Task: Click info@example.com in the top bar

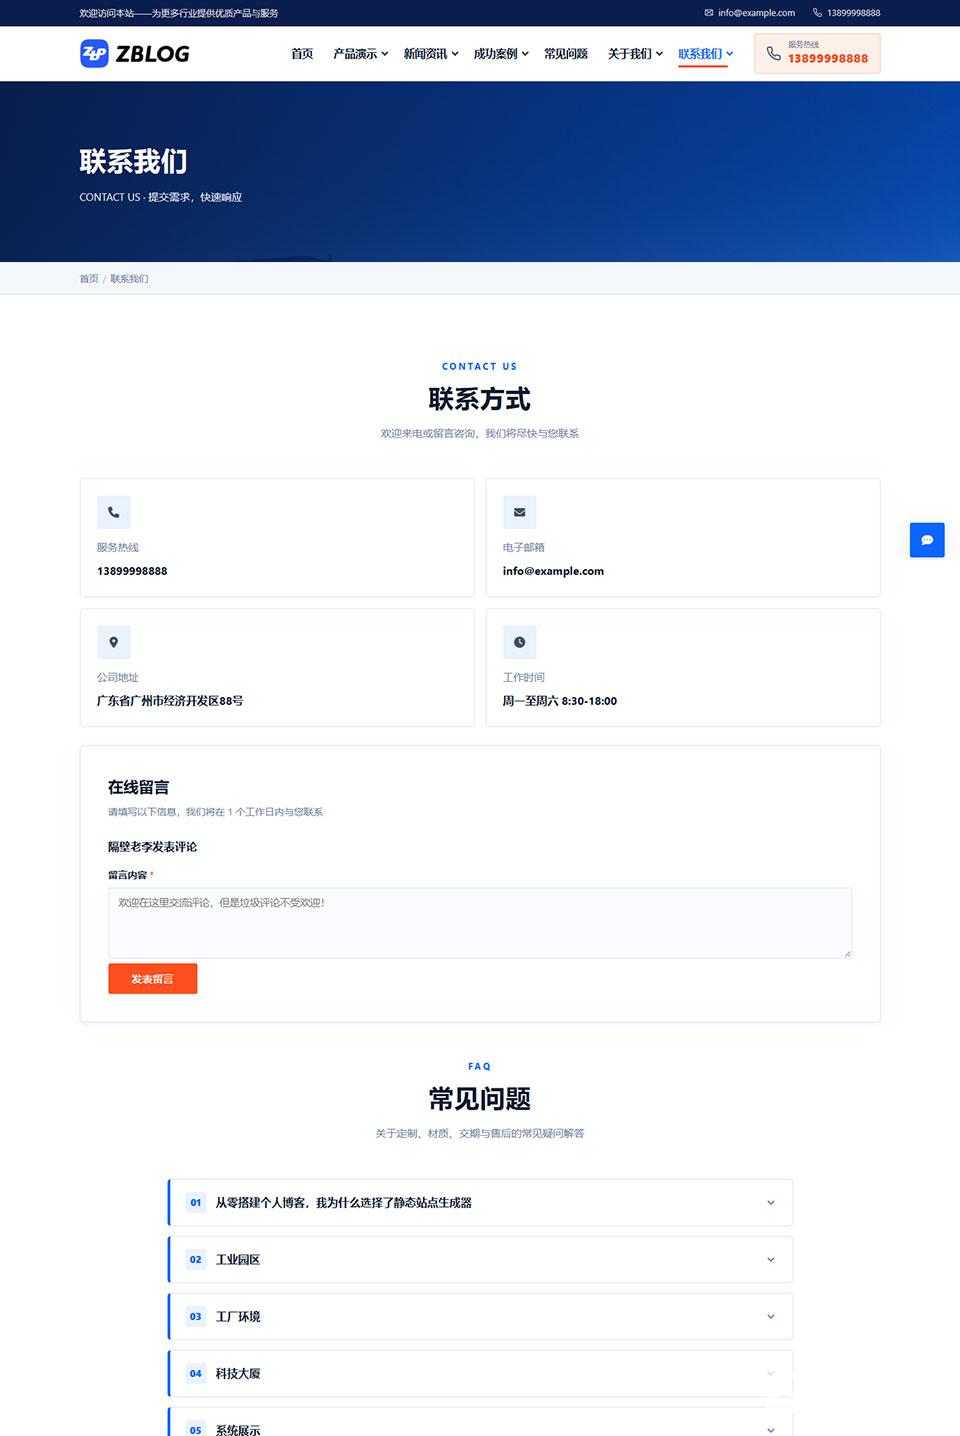Action: [756, 13]
